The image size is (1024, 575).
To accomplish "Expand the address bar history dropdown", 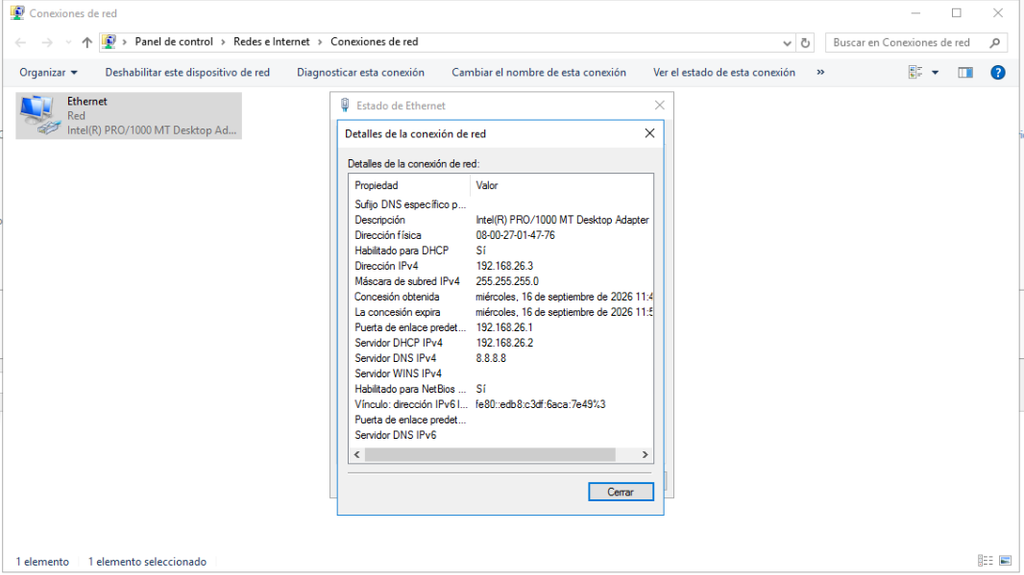I will point(786,42).
